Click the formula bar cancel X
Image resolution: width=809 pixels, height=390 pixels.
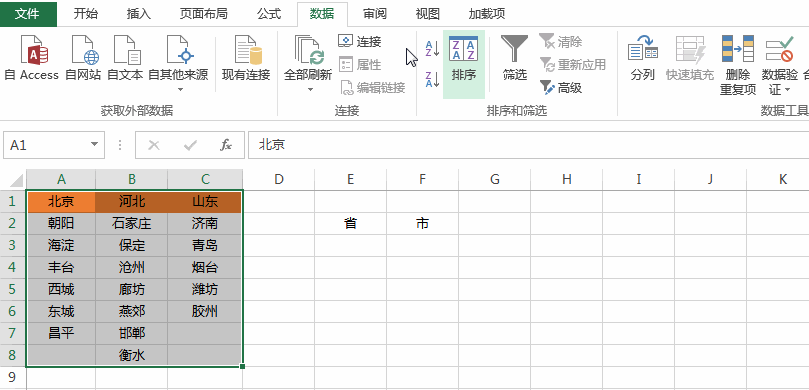[x=154, y=145]
